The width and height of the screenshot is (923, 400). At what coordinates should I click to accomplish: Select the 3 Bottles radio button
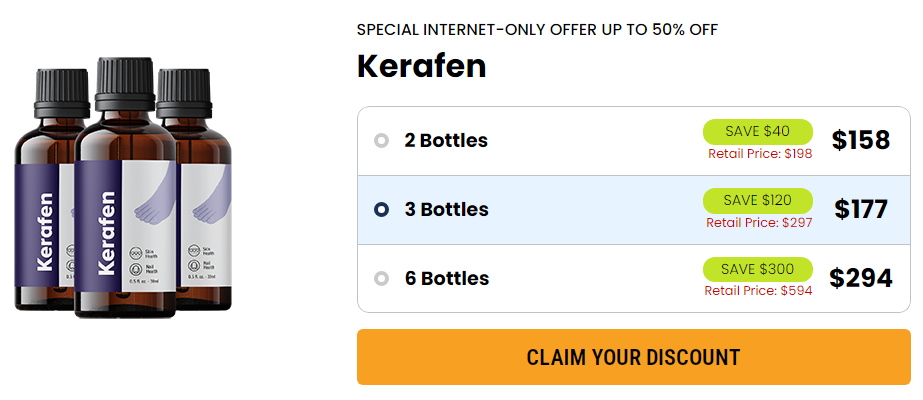click(381, 210)
